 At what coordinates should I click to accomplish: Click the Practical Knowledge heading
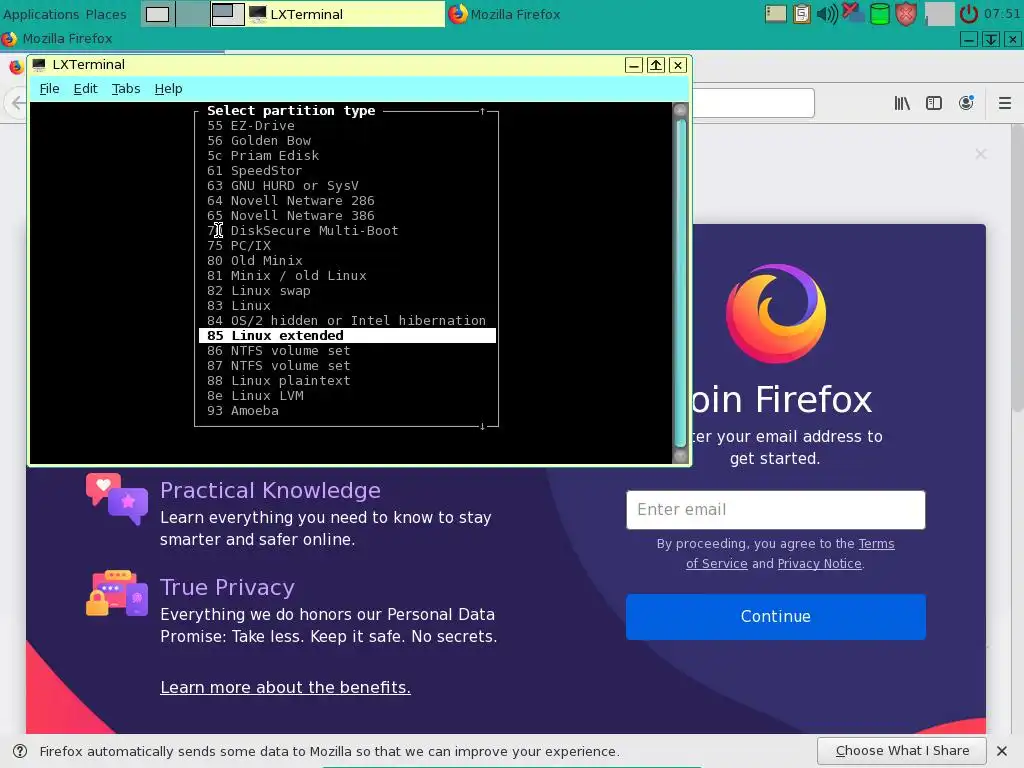tap(270, 490)
